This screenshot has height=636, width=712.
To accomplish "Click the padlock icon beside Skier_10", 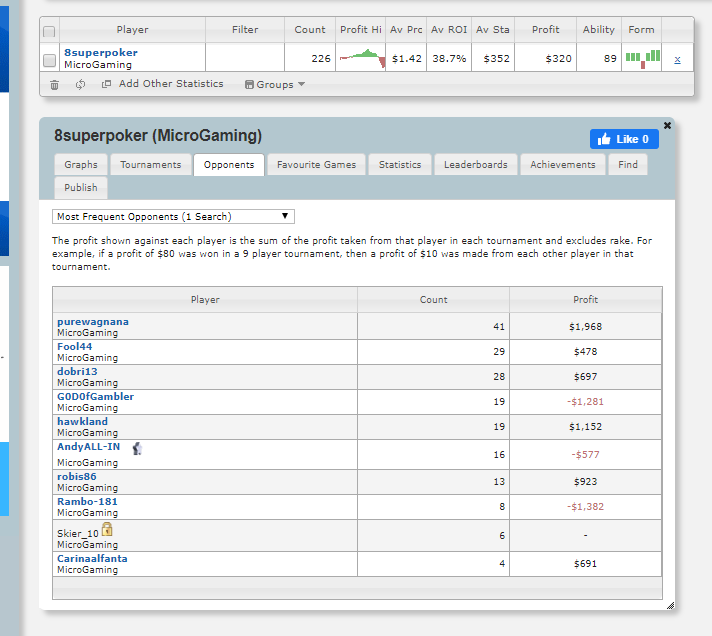I will 107,529.
